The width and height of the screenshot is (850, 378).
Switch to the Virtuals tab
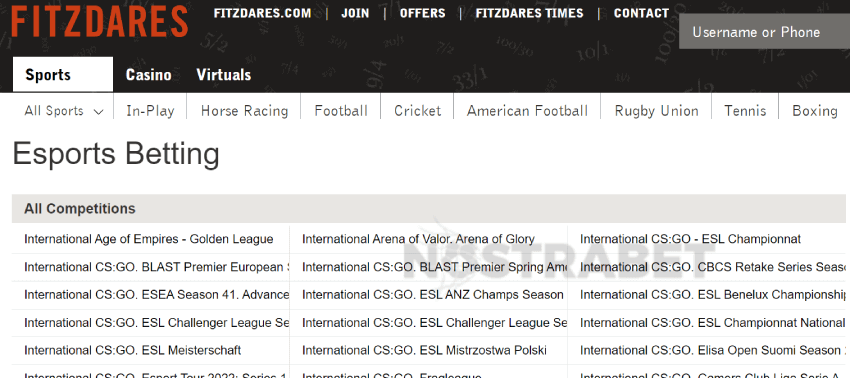tap(223, 75)
